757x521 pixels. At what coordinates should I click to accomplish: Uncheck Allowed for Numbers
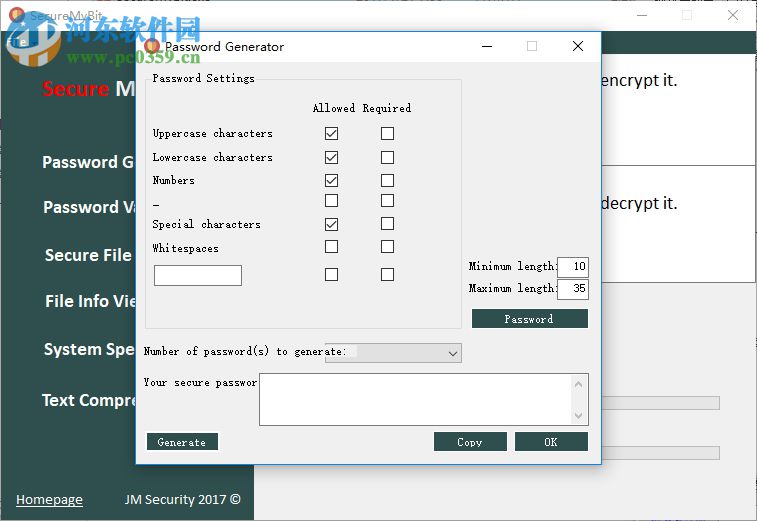pyautogui.click(x=331, y=181)
